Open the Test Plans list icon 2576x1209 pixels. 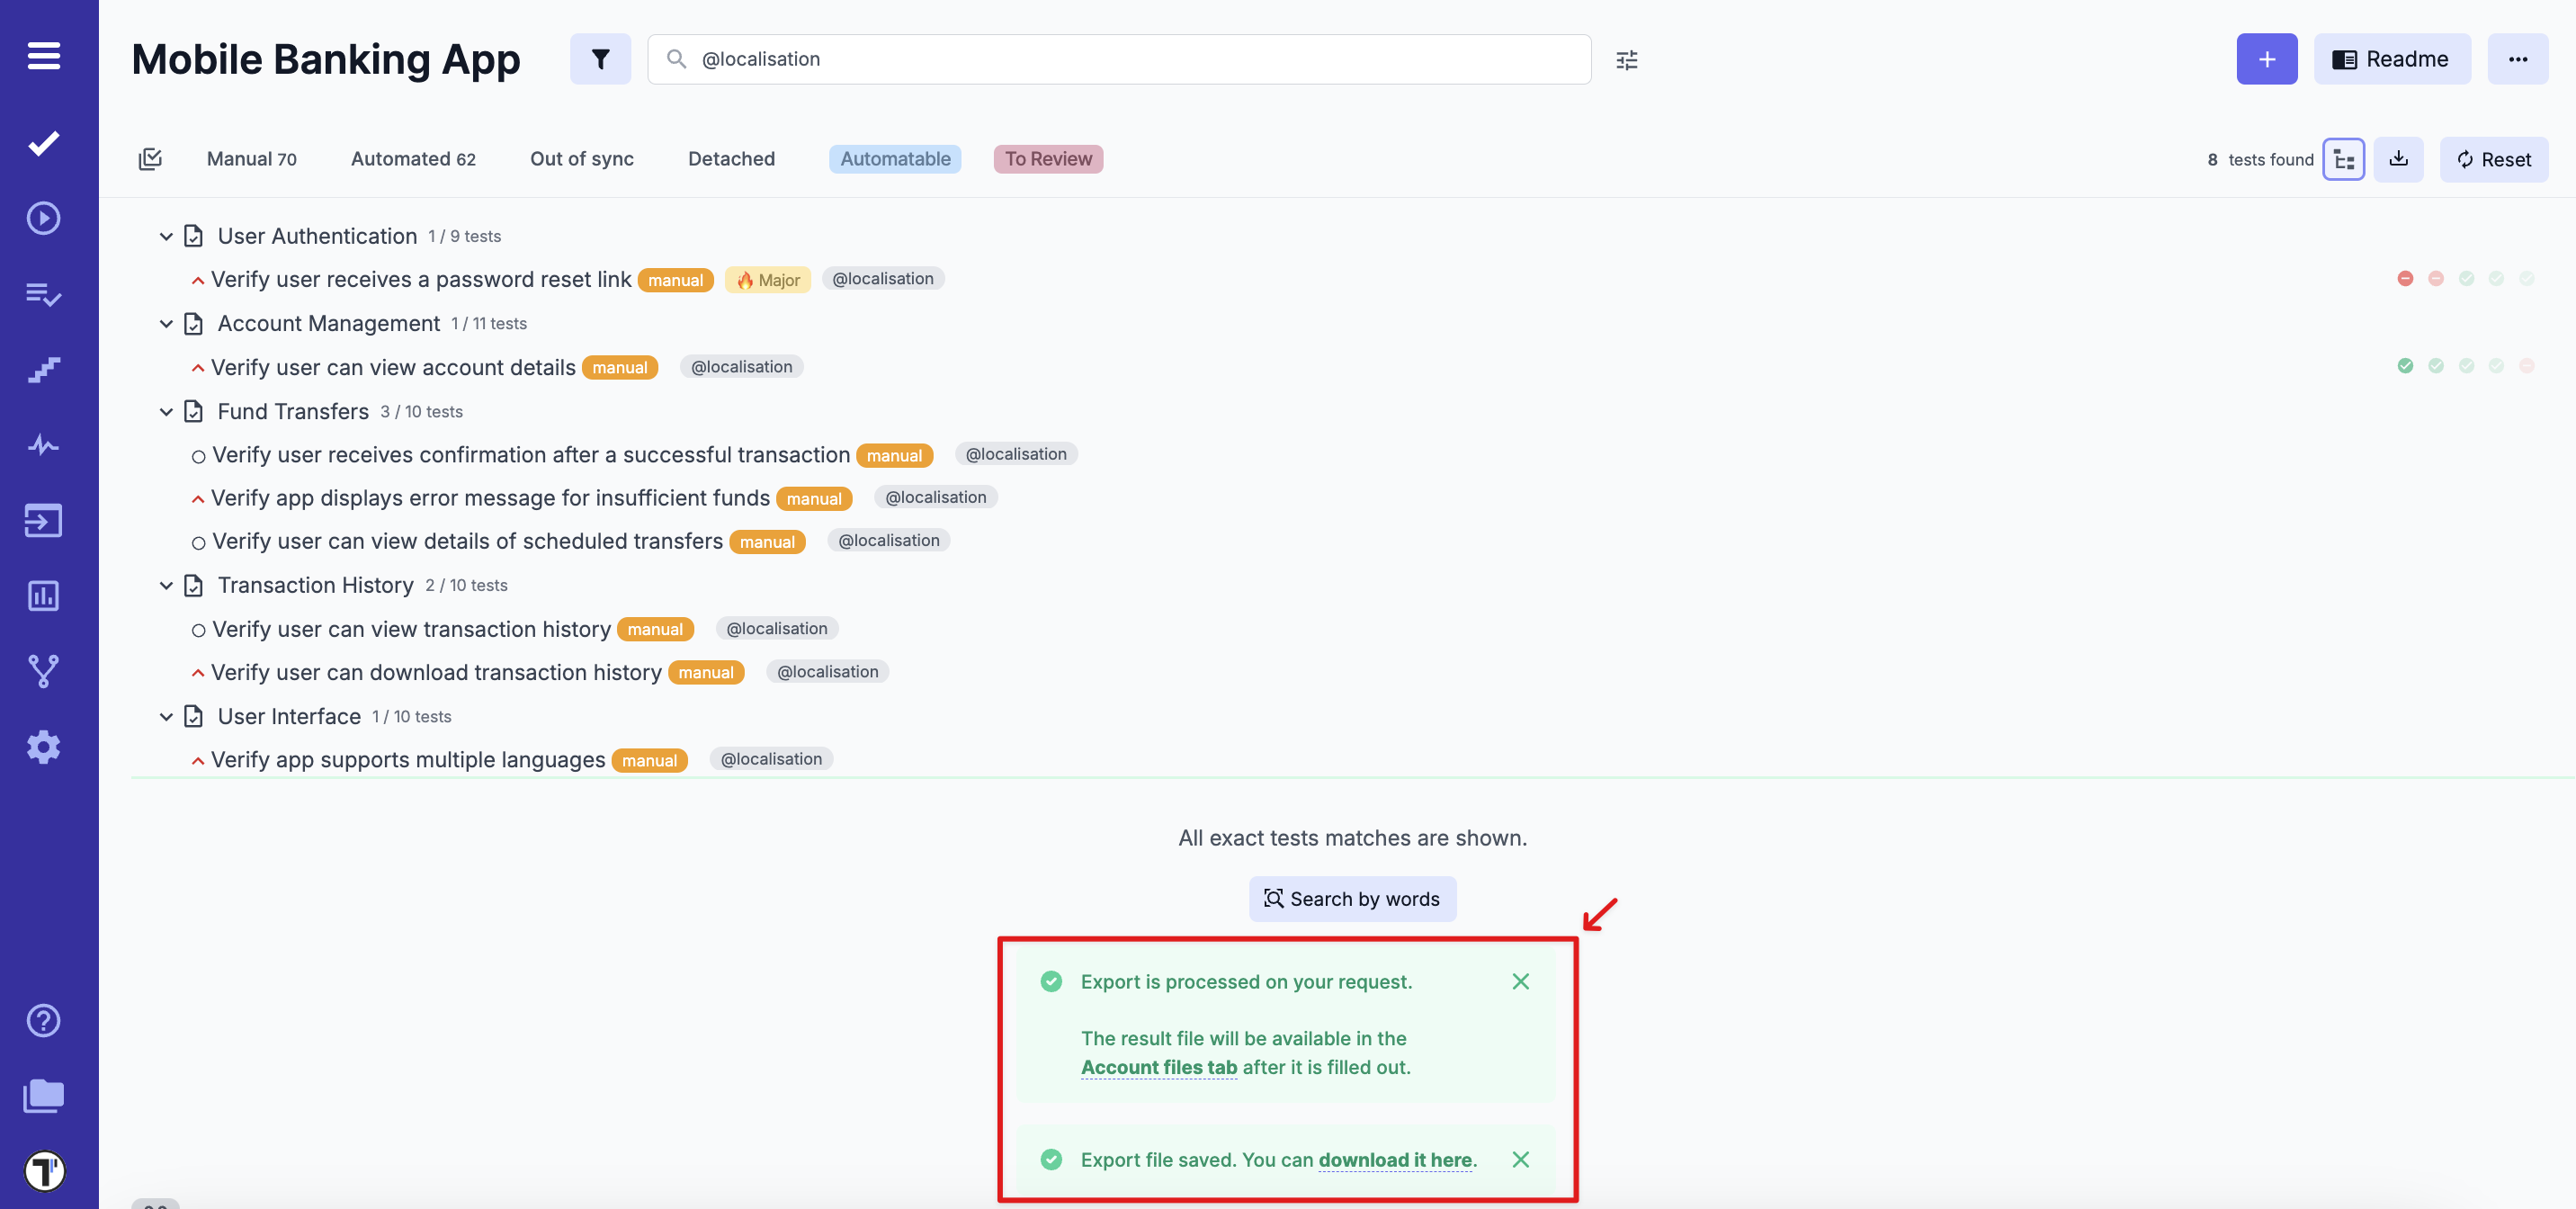pyautogui.click(x=43, y=295)
